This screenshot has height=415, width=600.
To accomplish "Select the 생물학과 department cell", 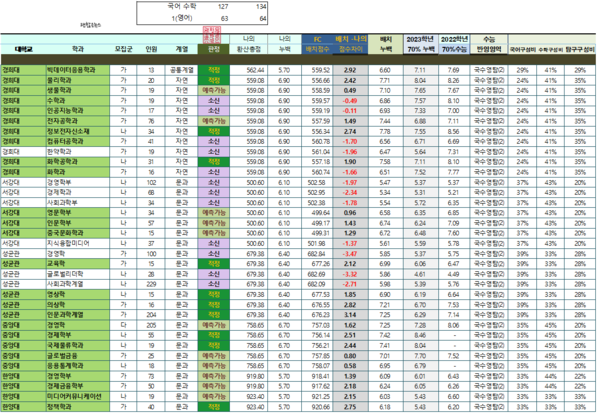I will (x=78, y=90).
